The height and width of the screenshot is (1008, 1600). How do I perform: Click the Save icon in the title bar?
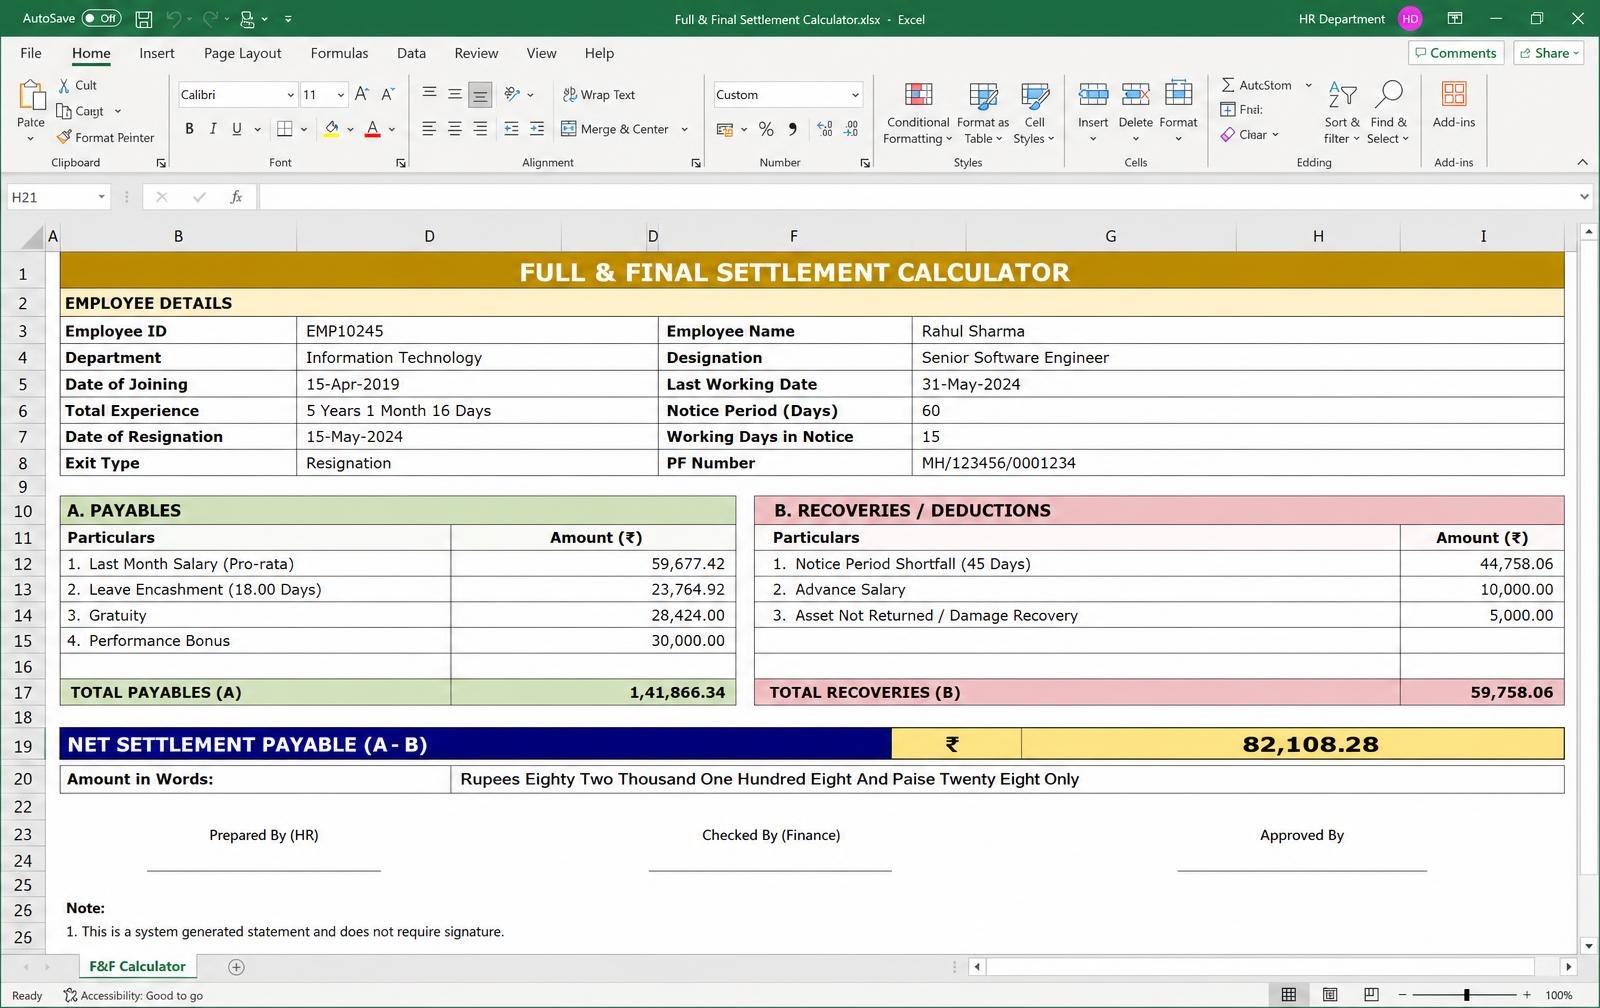[x=144, y=19]
